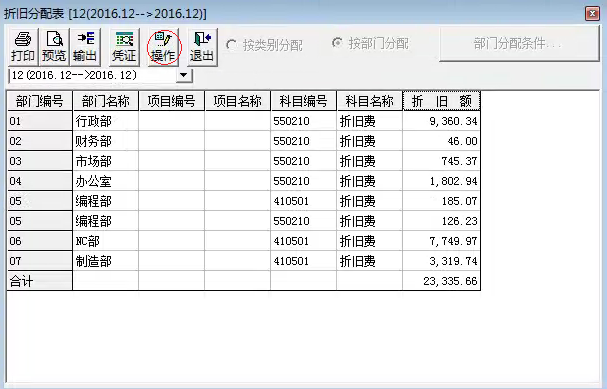Click the 输出 export icon

pyautogui.click(x=85, y=47)
